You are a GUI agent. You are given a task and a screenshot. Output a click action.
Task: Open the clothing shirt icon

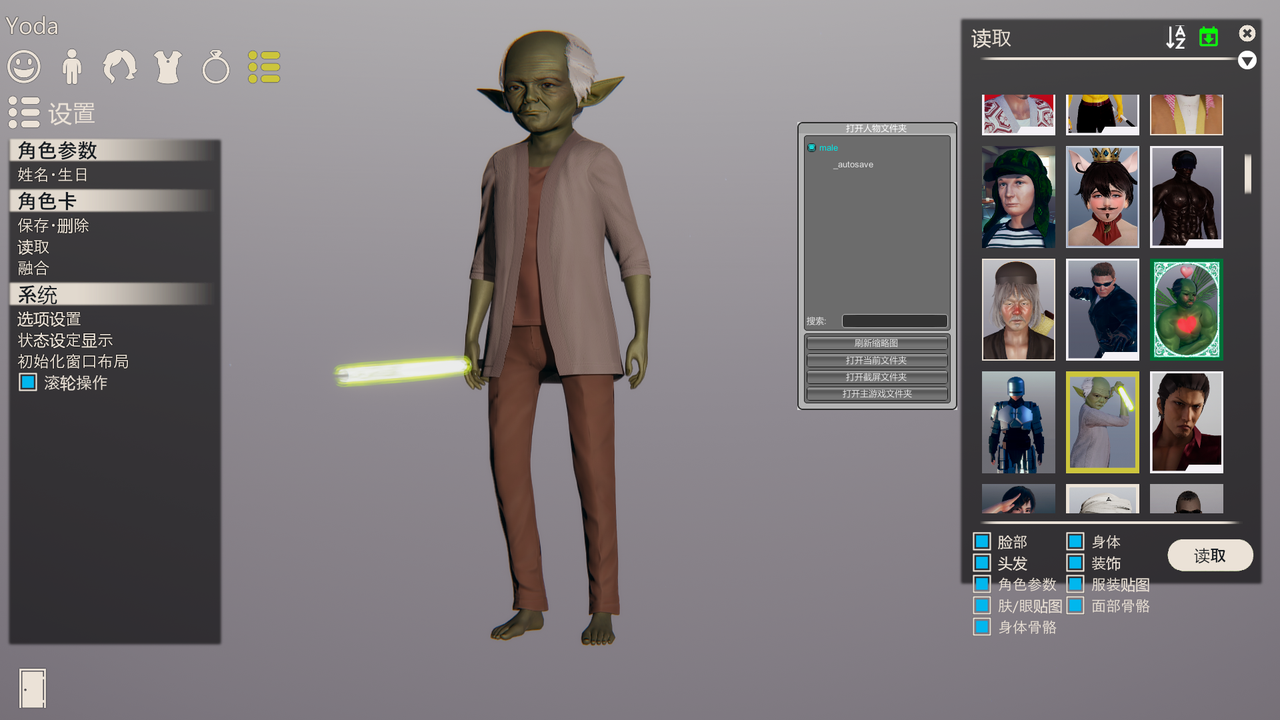point(168,67)
